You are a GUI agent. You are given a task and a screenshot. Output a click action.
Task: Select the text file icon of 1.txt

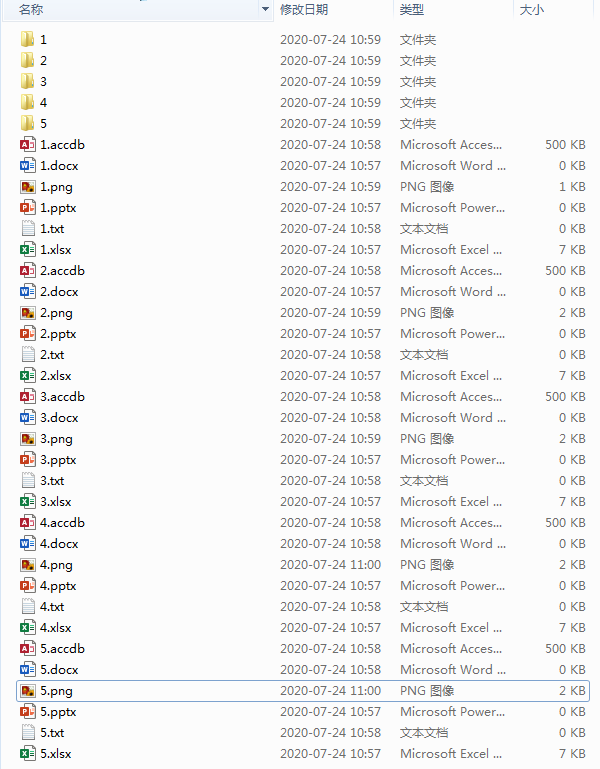point(28,229)
